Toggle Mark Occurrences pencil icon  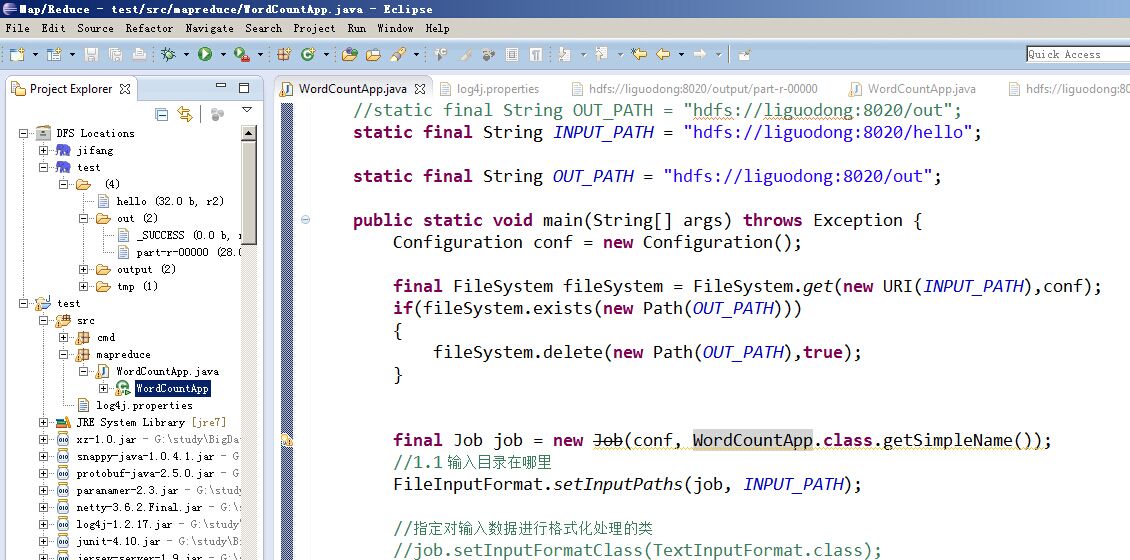[466, 54]
